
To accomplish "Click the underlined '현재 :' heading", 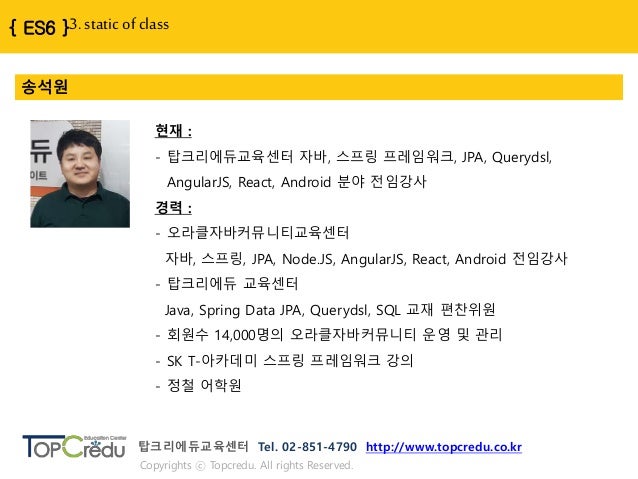I will tap(173, 131).
